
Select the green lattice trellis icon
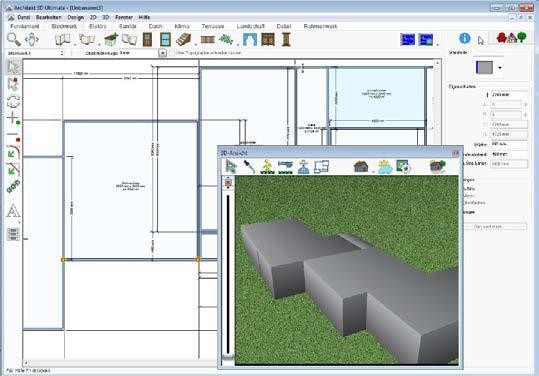click(226, 40)
